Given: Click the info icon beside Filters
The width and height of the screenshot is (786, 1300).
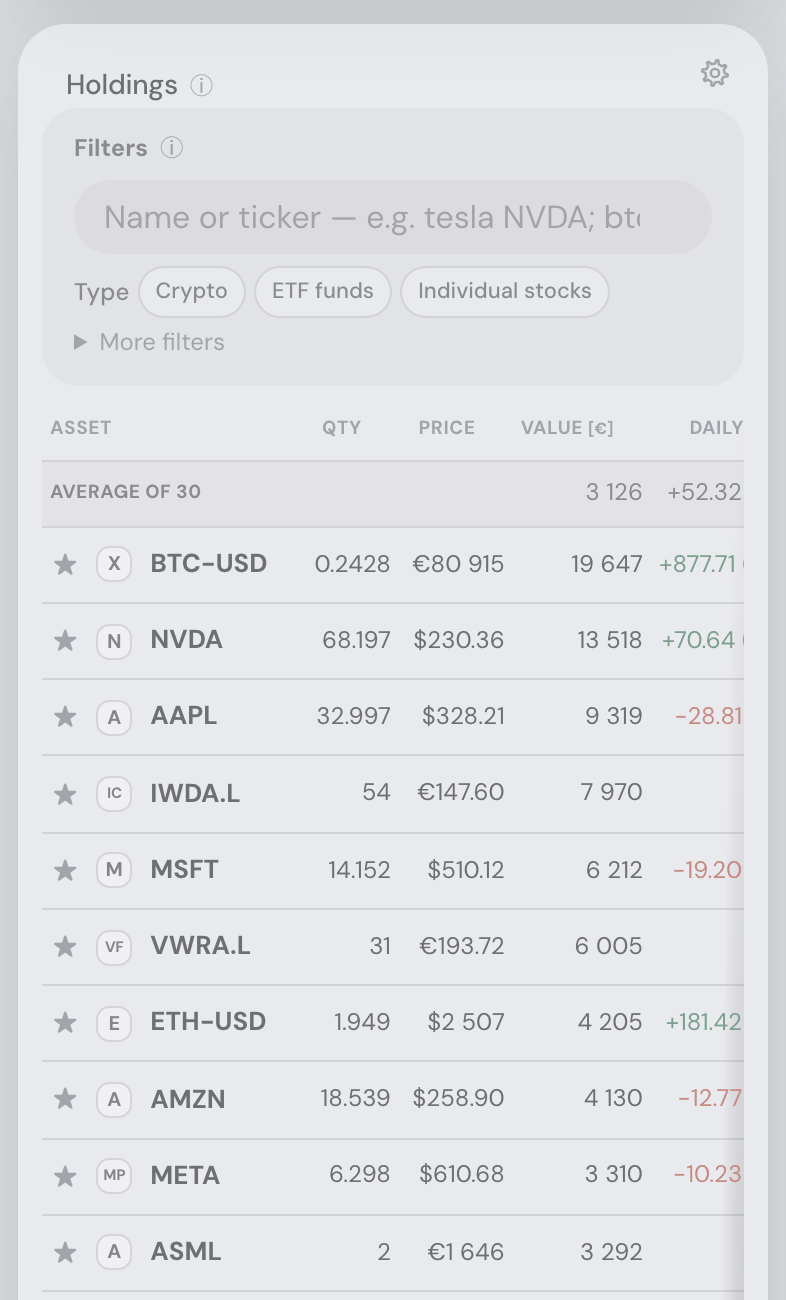Looking at the screenshot, I should pos(172,148).
